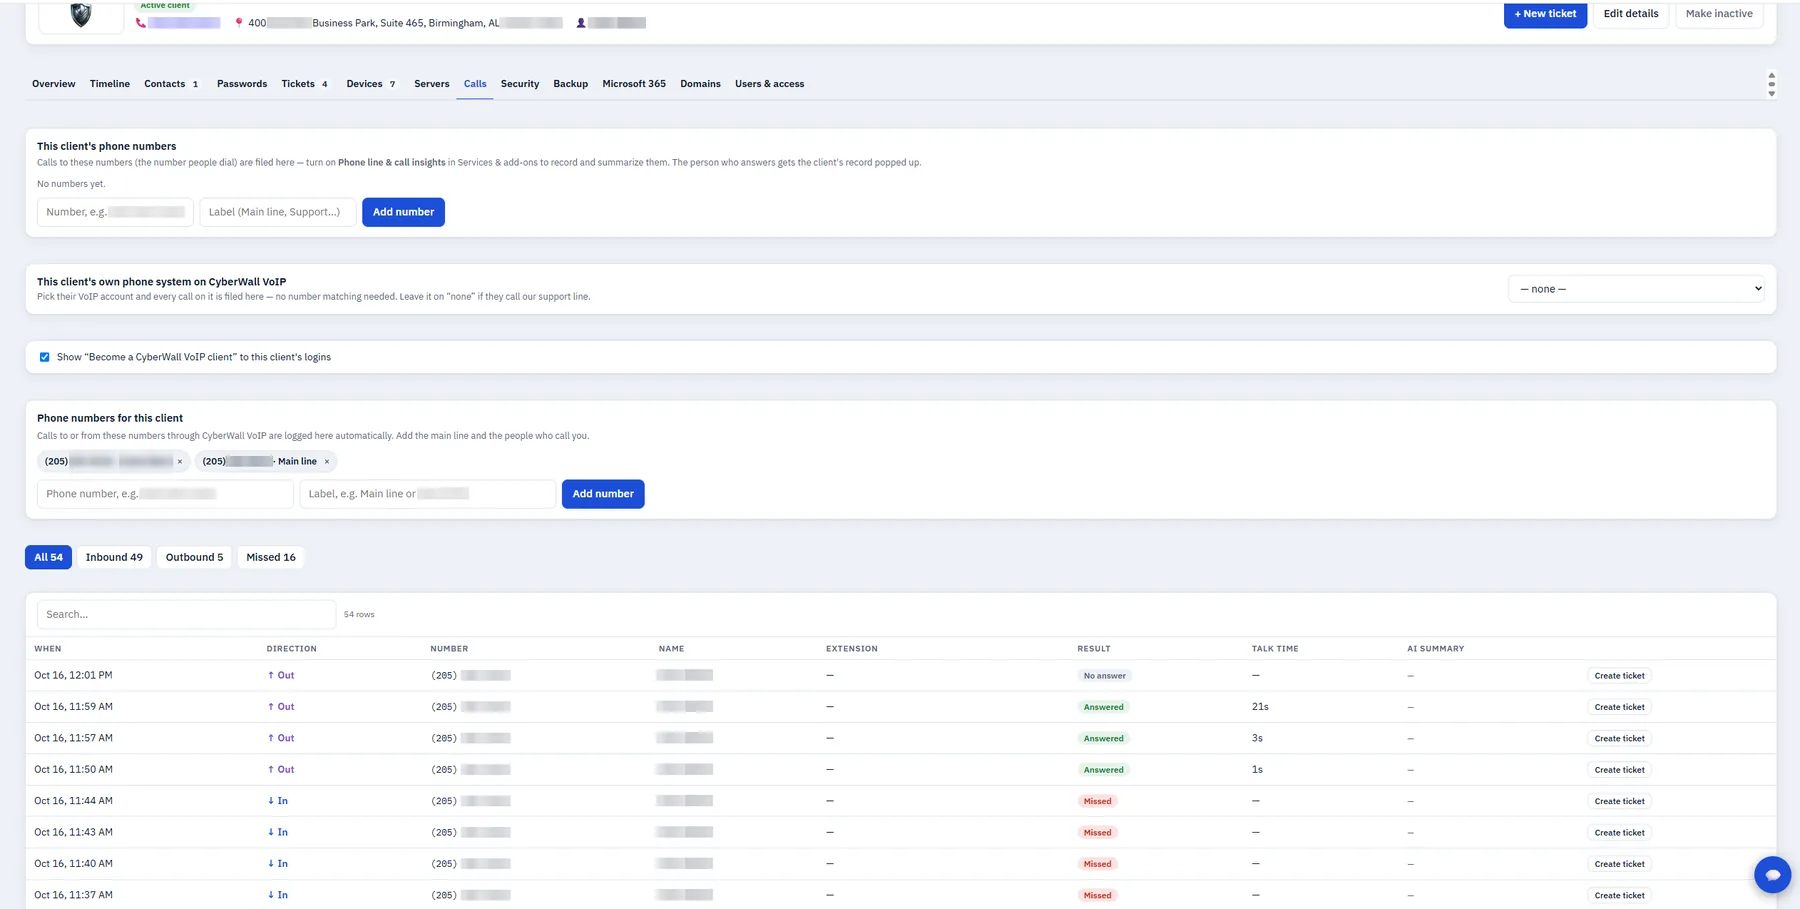Click the Out arrow for 12:01 PM call

coord(270,676)
